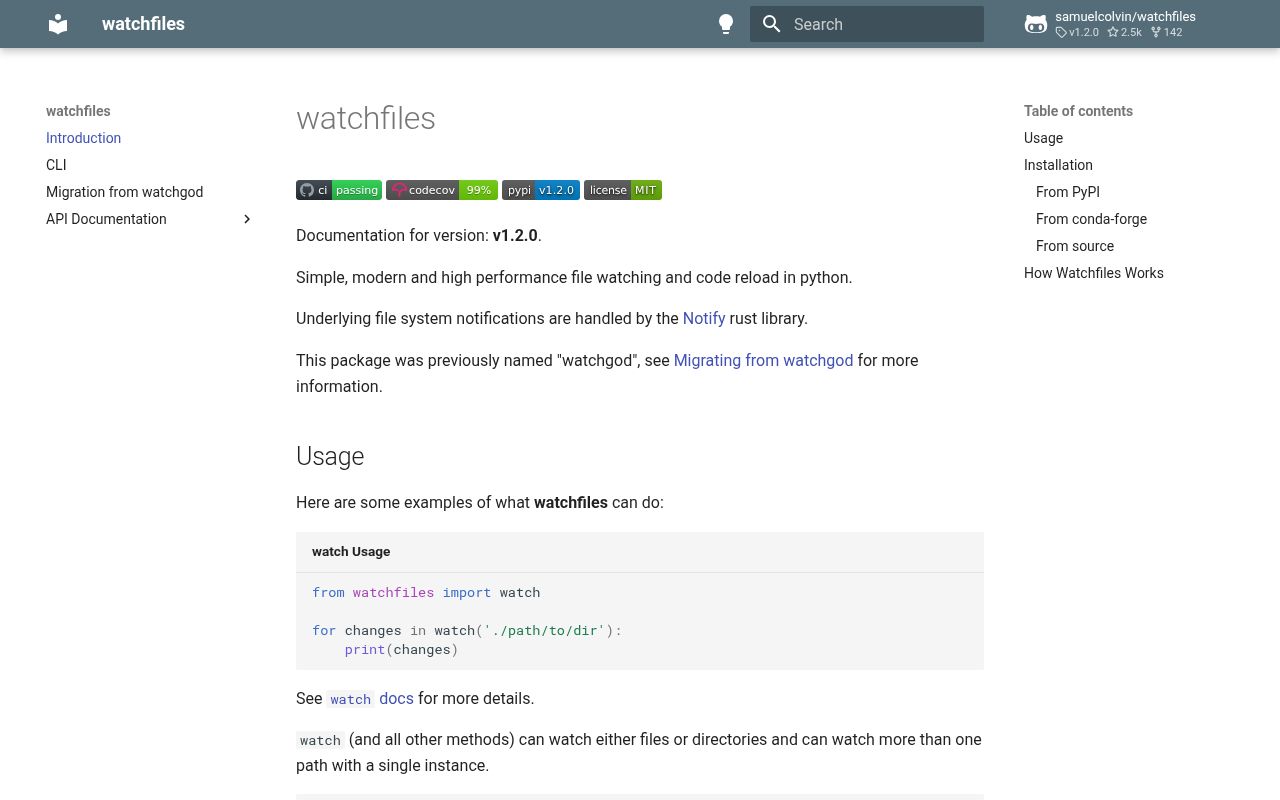1280x800 pixels.
Task: Follow the Notify rust library link
Action: point(704,318)
